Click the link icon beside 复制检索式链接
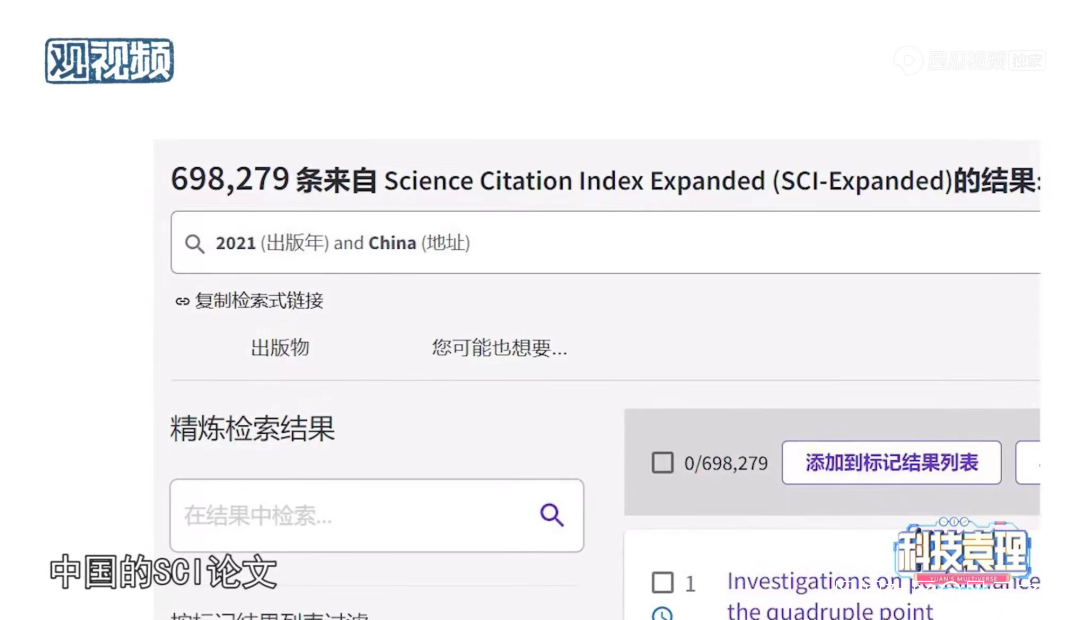This screenshot has width=1080, height=620. coord(182,301)
